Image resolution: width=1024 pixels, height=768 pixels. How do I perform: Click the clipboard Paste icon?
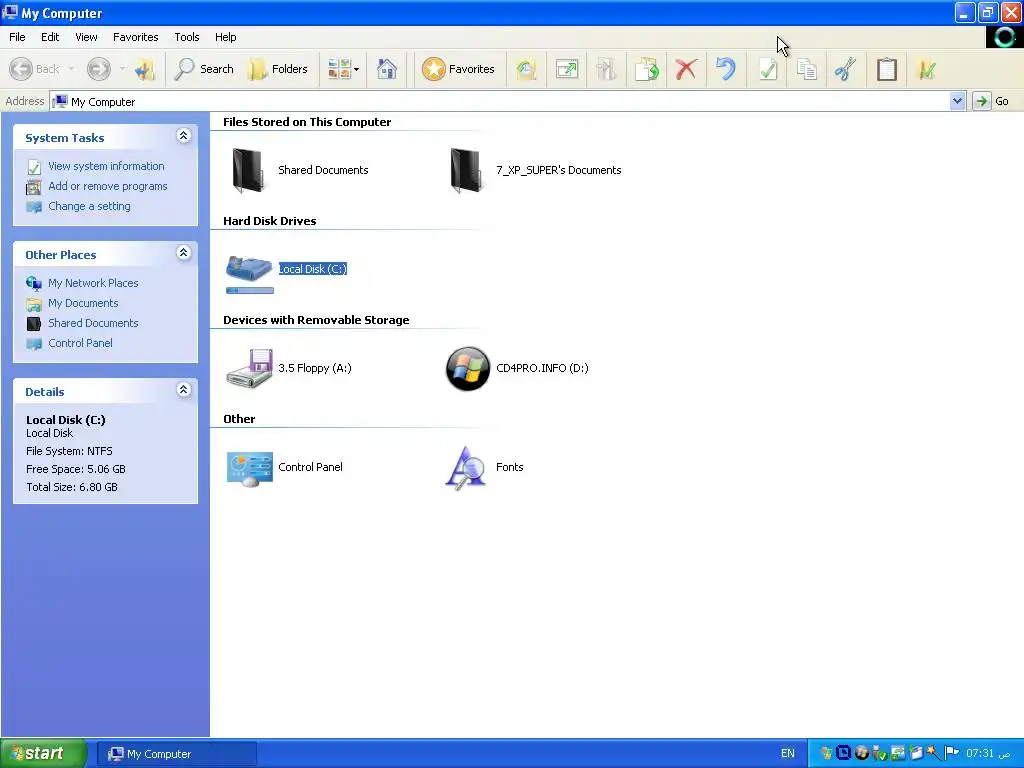[x=887, y=69]
